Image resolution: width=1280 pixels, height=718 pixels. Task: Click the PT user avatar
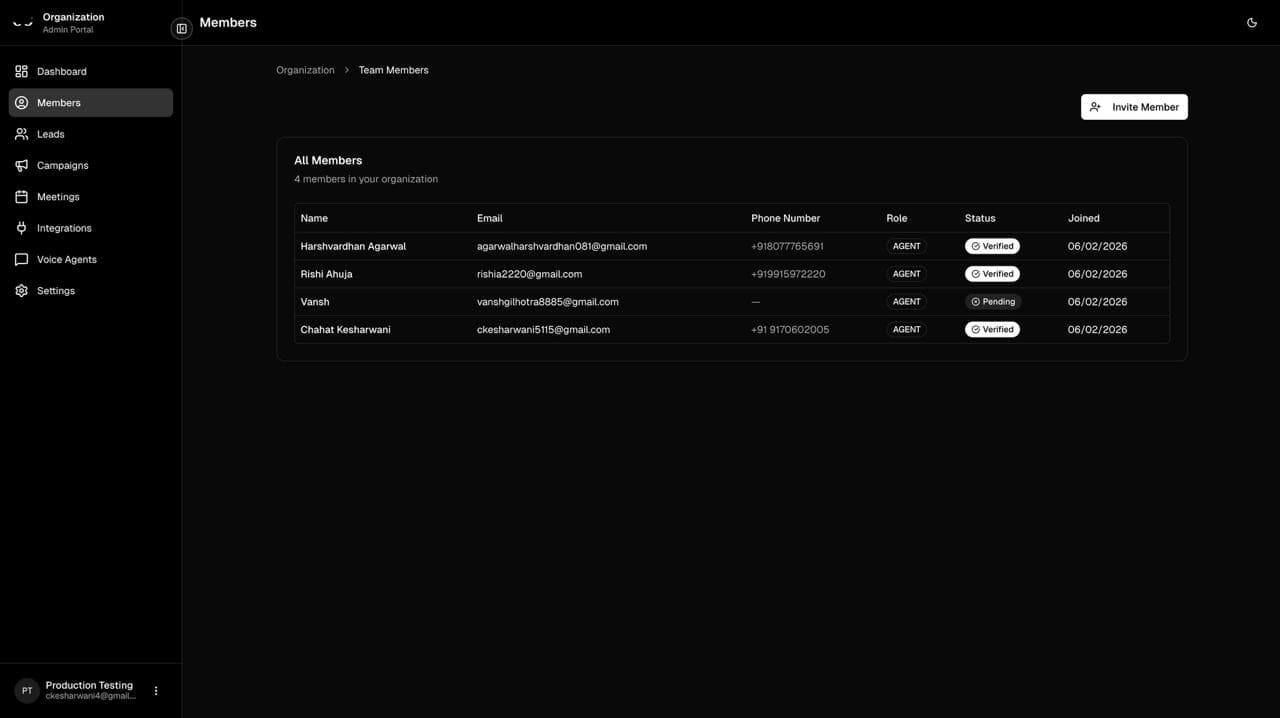pos(27,690)
